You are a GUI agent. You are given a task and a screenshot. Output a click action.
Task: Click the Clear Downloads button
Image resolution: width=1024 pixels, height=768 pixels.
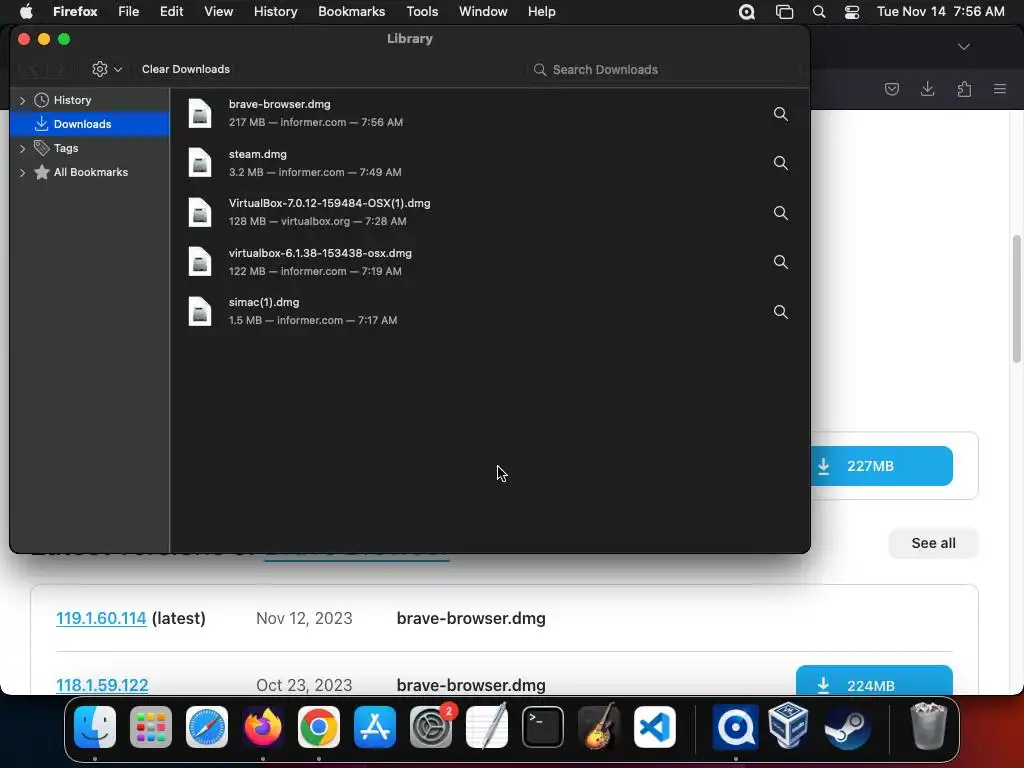[x=186, y=69]
